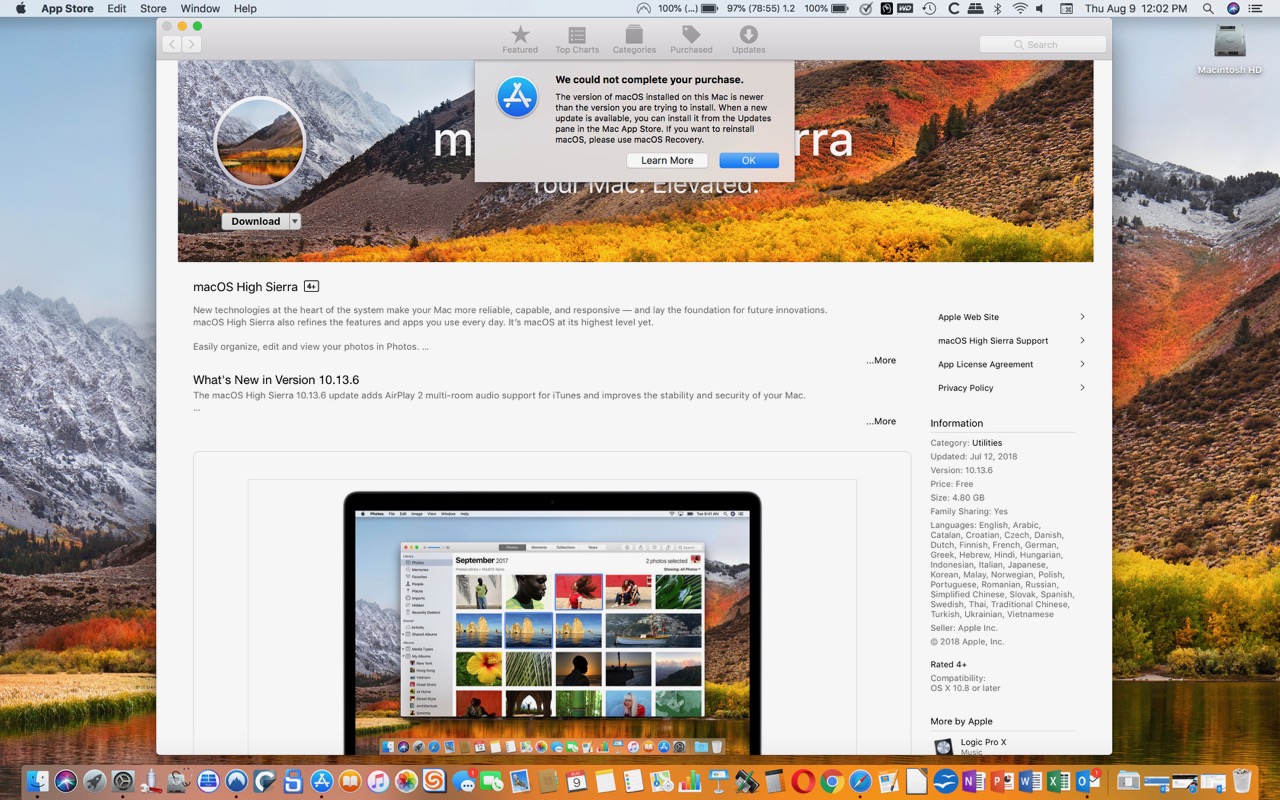Screen dimensions: 1280x800
Task: Open iTunes from the Dock
Action: point(378,781)
